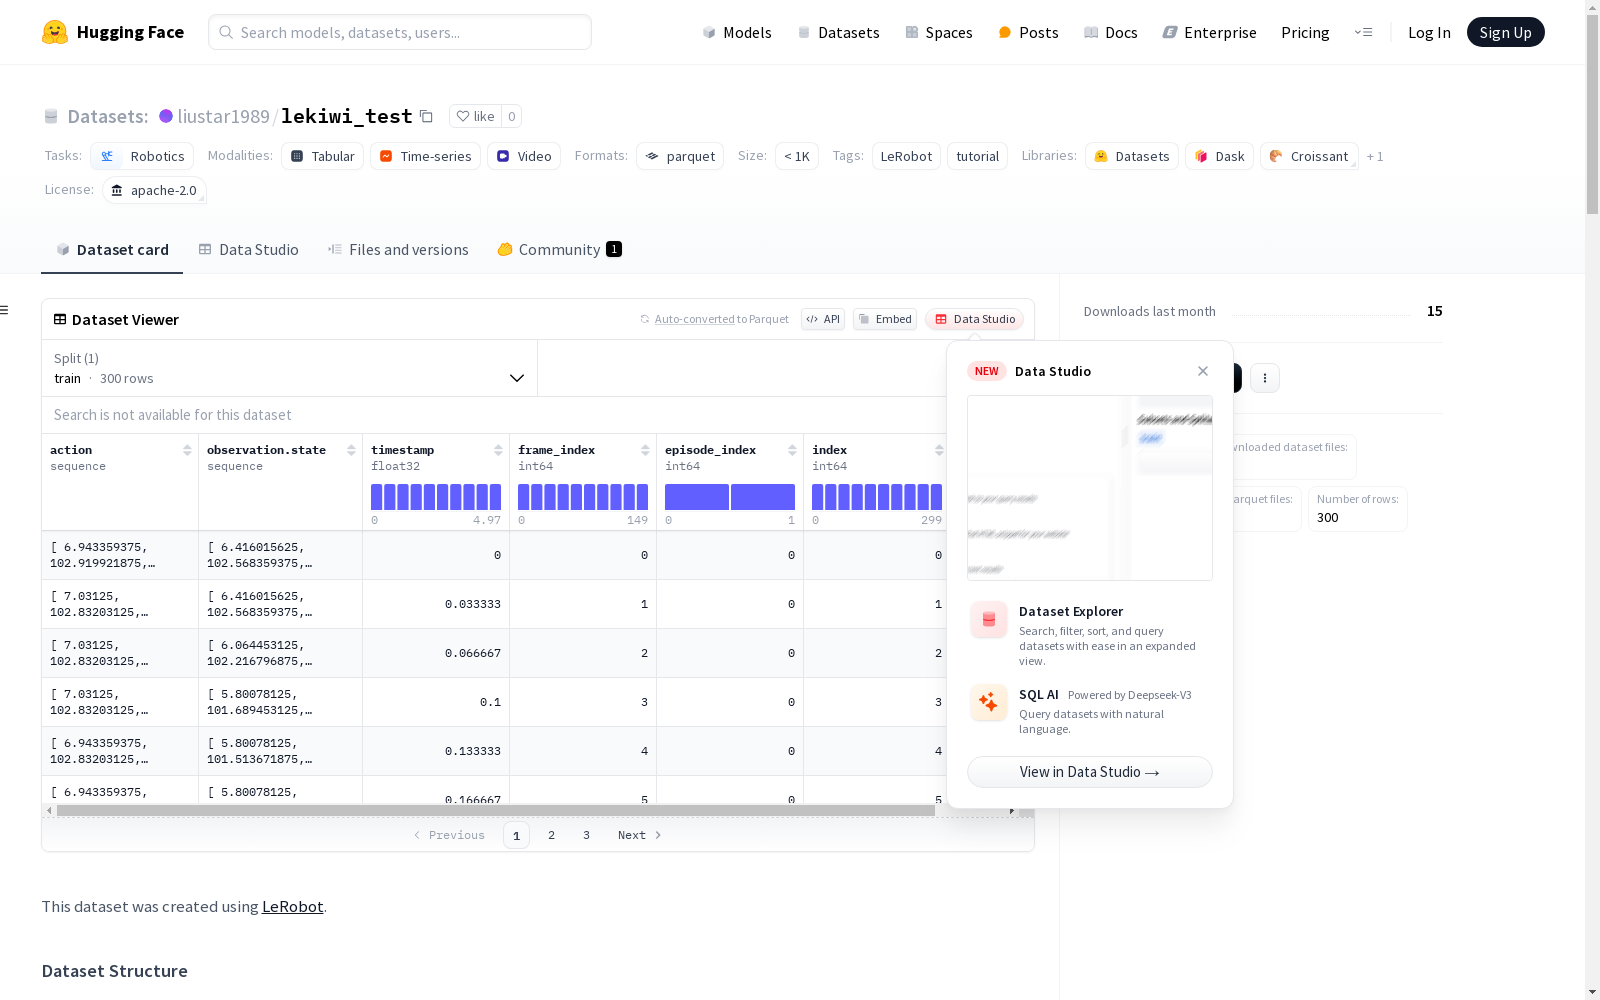Click the heart like button
This screenshot has height=1000, width=1600.
(x=475, y=116)
